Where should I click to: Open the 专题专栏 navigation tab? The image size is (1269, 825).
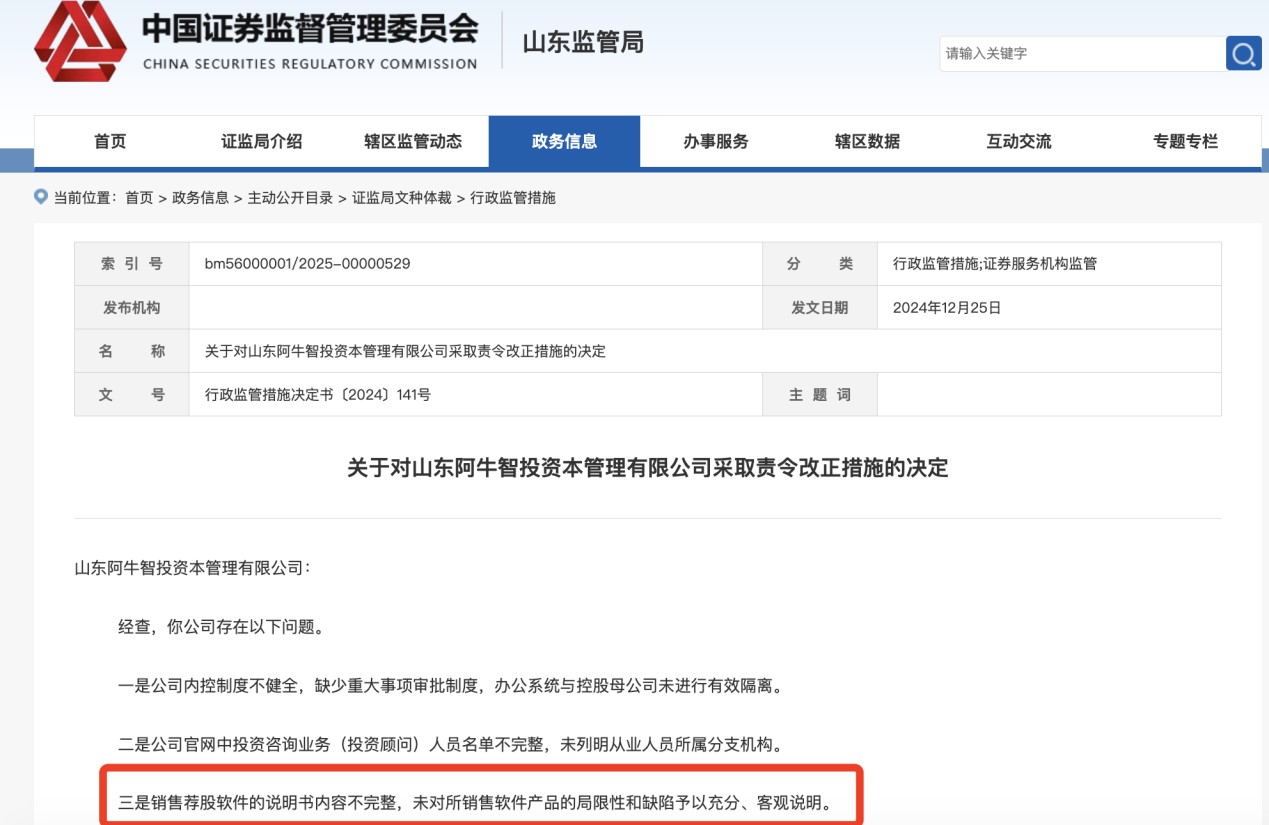(1185, 141)
